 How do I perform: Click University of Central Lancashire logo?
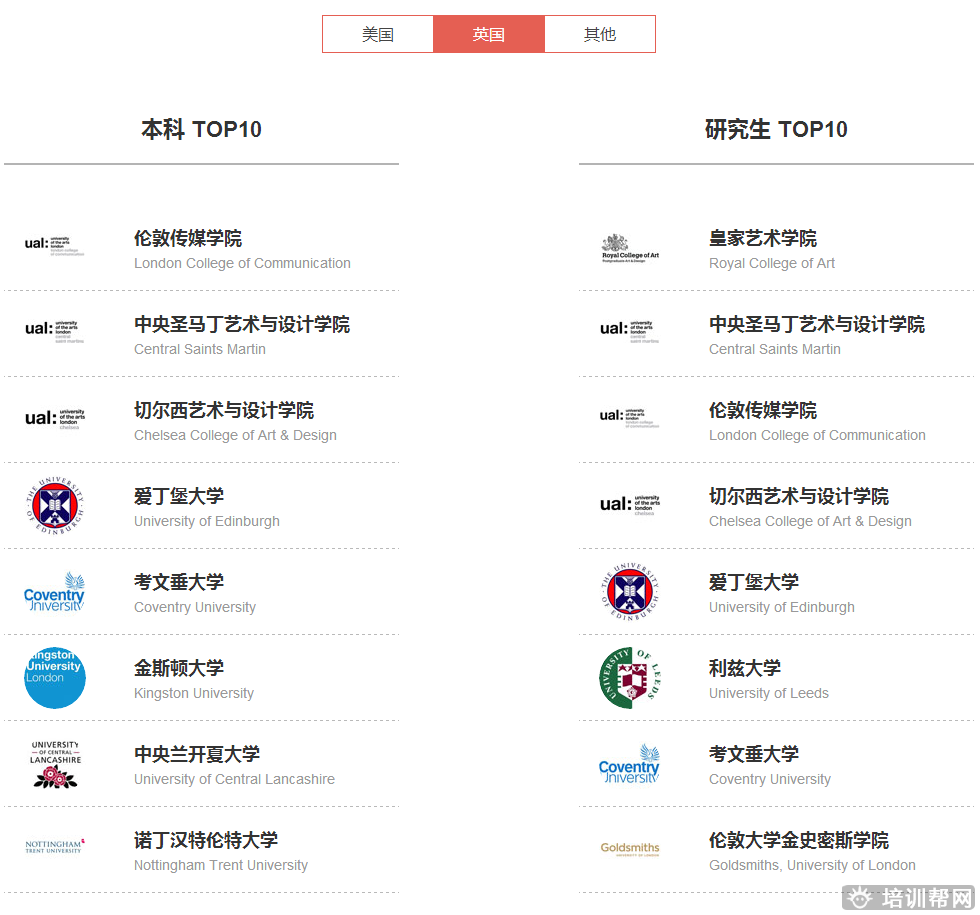(55, 764)
